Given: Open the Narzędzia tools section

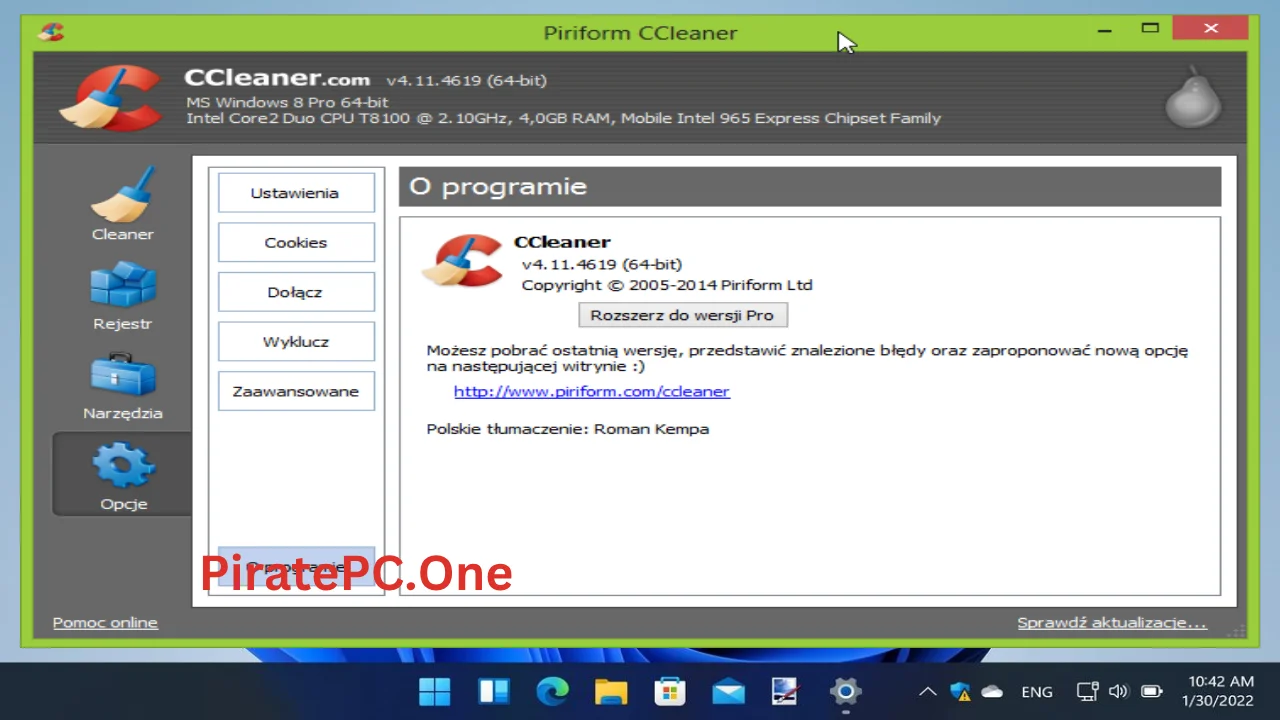Looking at the screenshot, I should point(122,385).
